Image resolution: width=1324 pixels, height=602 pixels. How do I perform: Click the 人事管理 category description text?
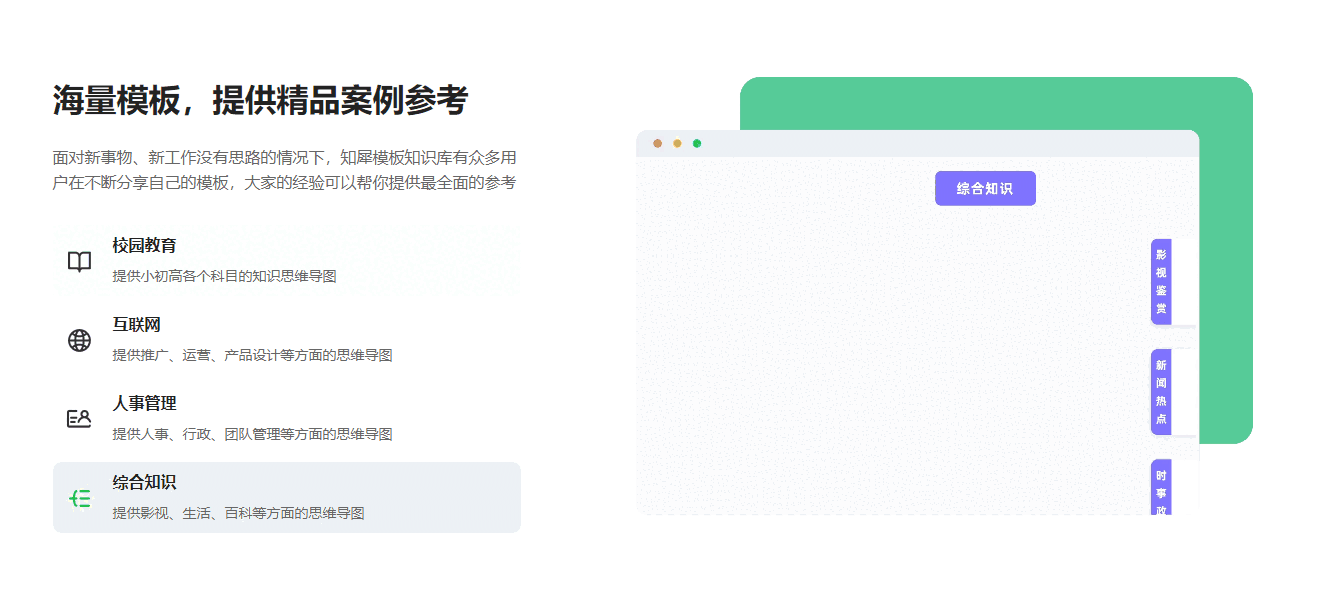coord(250,433)
